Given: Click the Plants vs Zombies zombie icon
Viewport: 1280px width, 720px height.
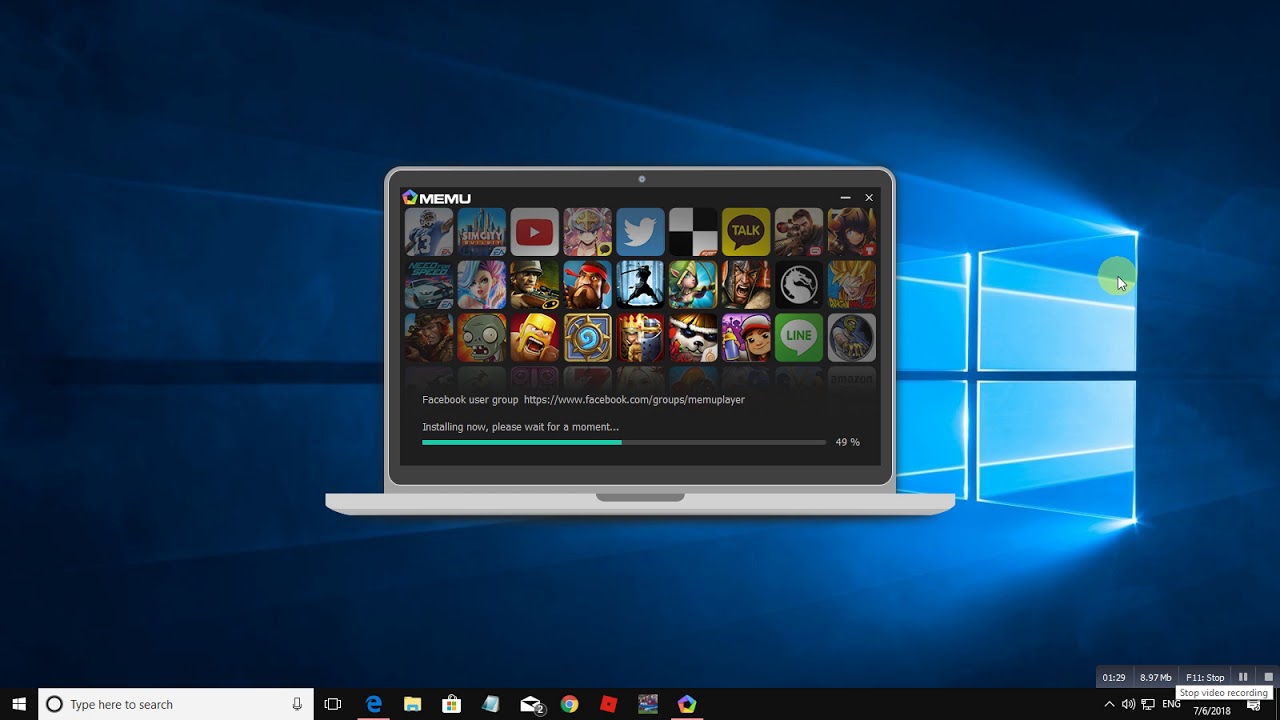Looking at the screenshot, I should coord(482,338).
